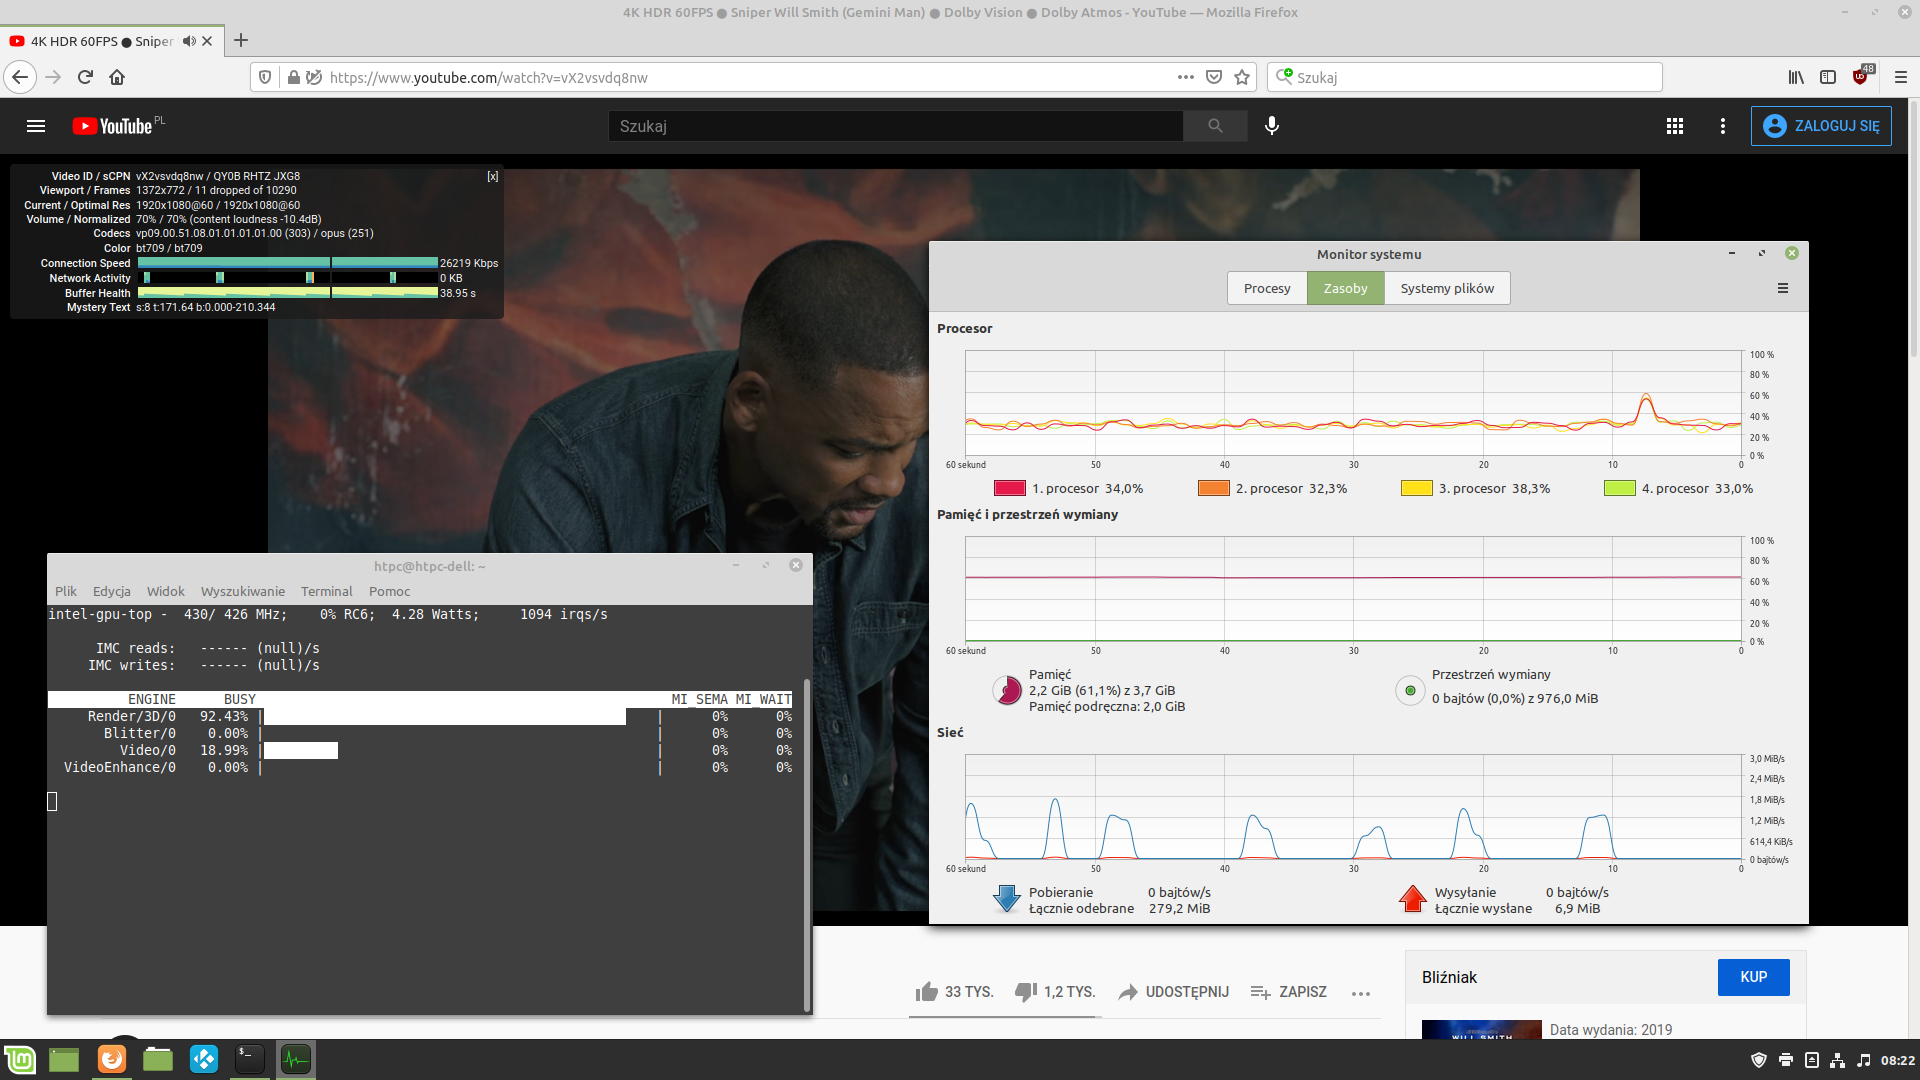Click the KUP button for Bliźniak
This screenshot has width=1920, height=1080.
[x=1753, y=977]
